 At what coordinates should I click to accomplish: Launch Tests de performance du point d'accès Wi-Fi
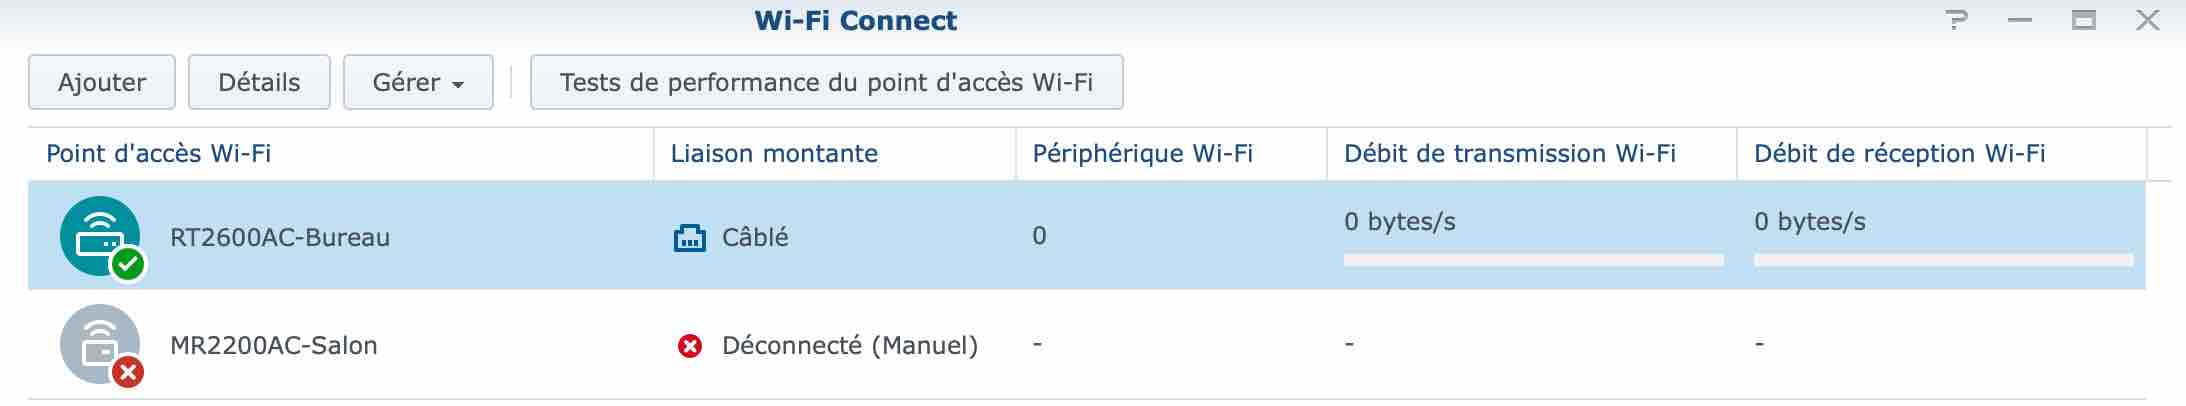pyautogui.click(x=826, y=82)
